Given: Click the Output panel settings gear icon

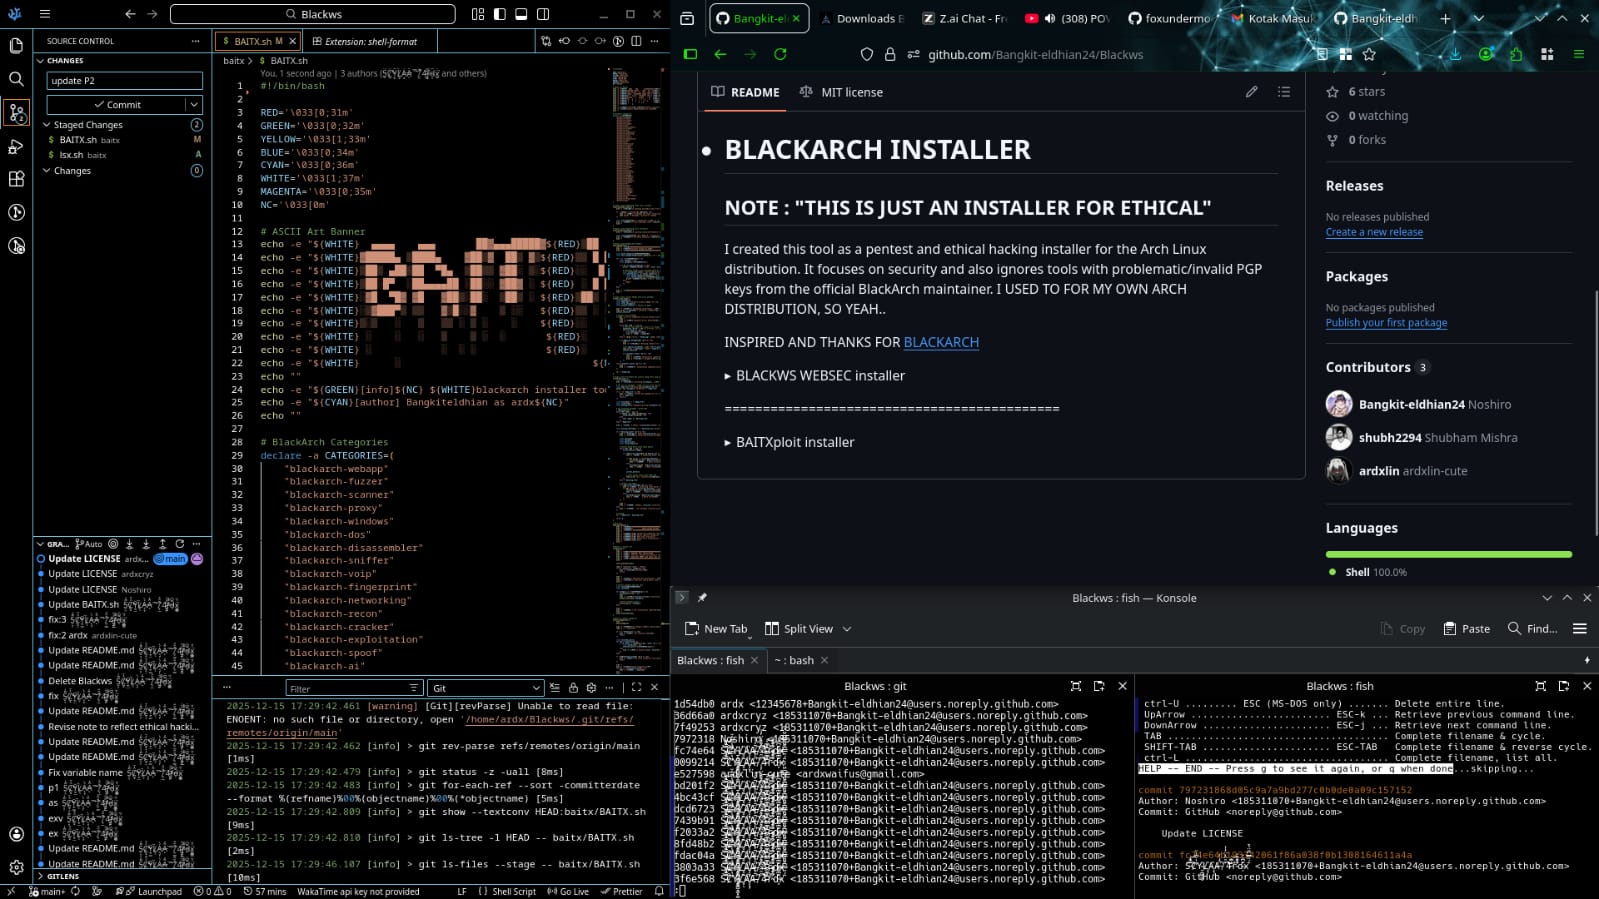Looking at the screenshot, I should [x=591, y=688].
